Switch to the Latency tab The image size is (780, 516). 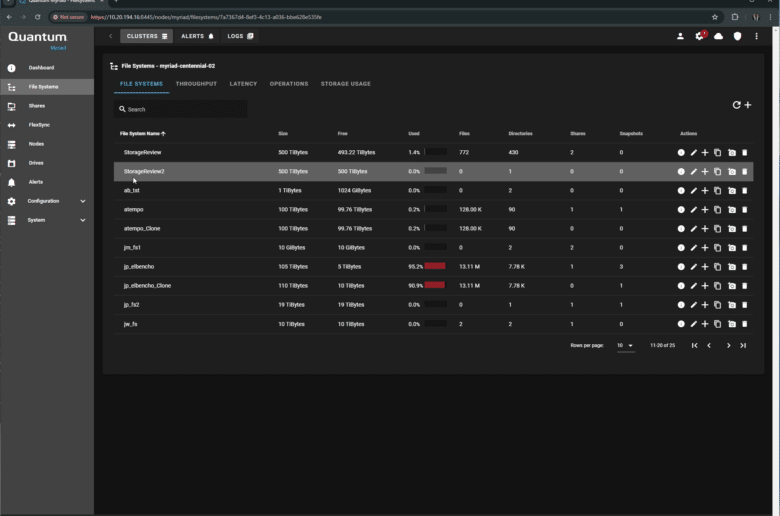click(x=243, y=84)
